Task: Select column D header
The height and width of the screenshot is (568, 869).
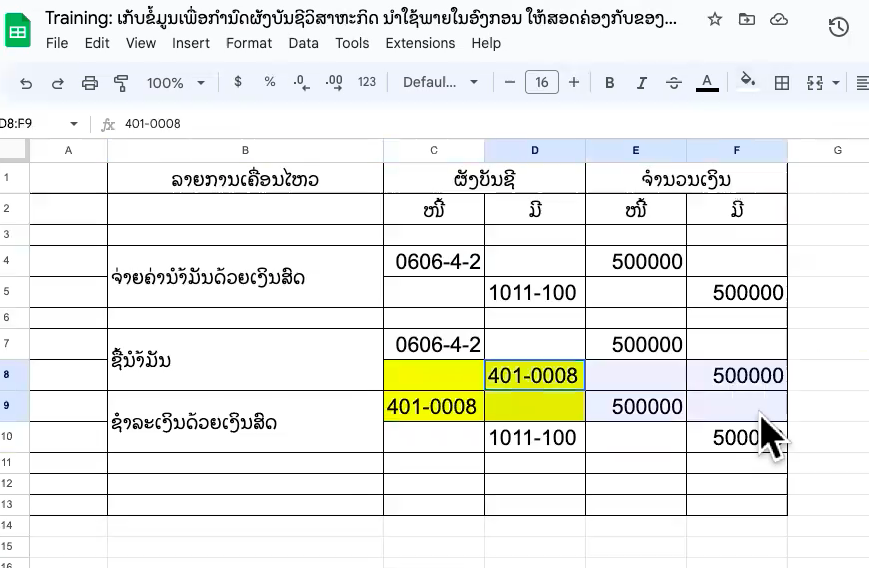Action: point(534,150)
